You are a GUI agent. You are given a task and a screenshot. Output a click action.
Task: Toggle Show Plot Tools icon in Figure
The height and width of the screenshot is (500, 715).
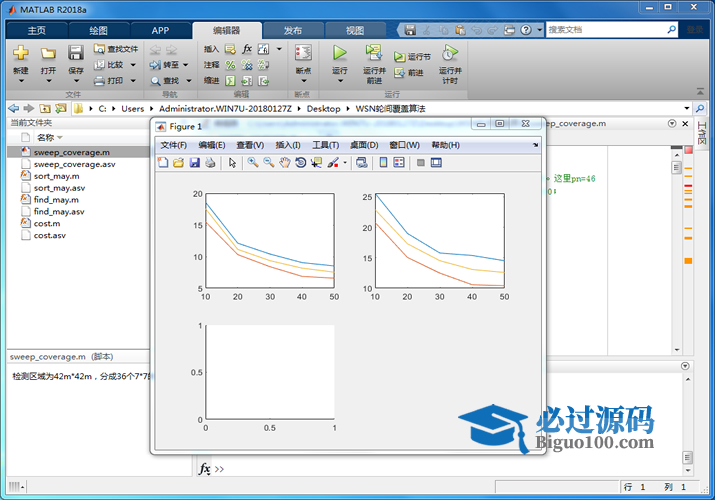point(436,163)
